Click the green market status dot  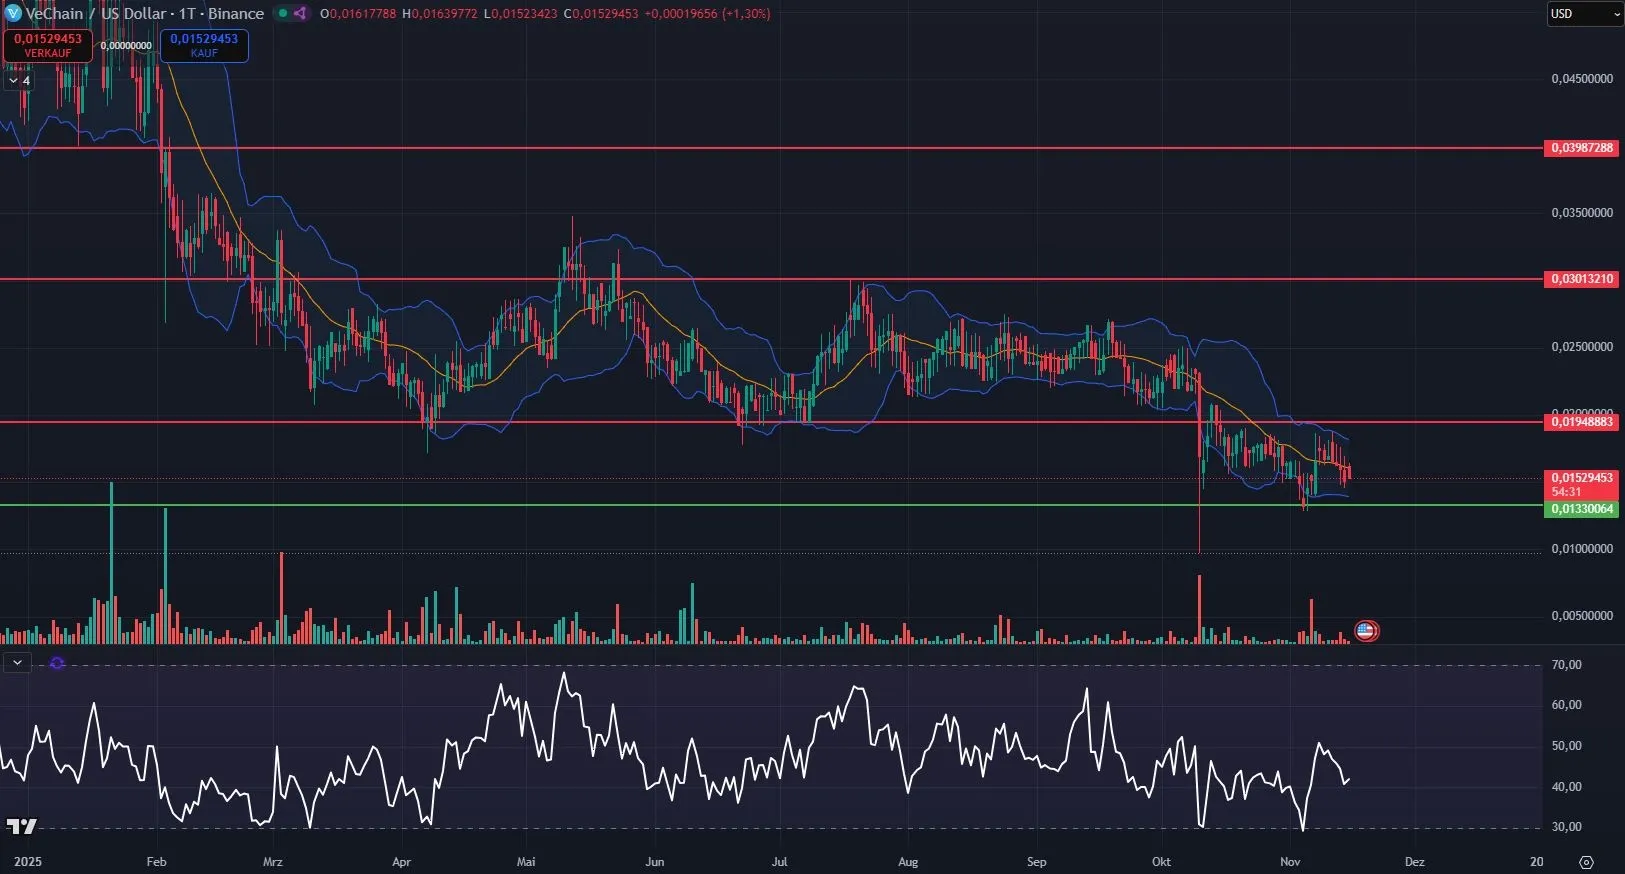pyautogui.click(x=283, y=14)
